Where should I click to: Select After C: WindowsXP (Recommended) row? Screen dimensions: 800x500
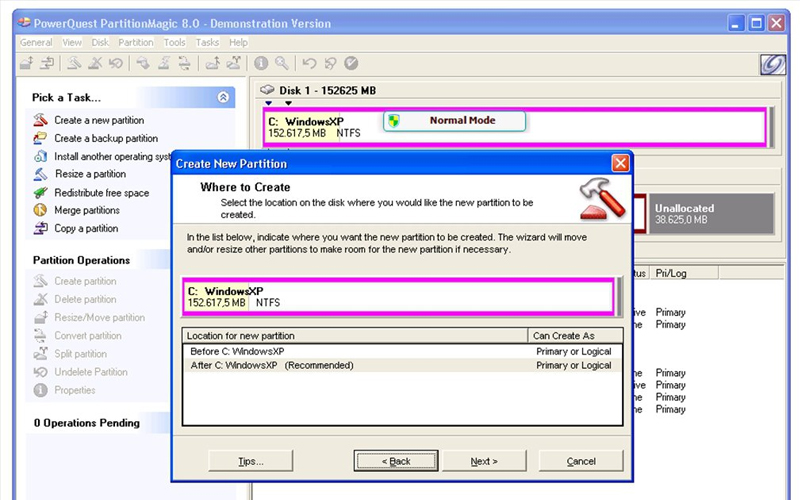click(x=402, y=365)
